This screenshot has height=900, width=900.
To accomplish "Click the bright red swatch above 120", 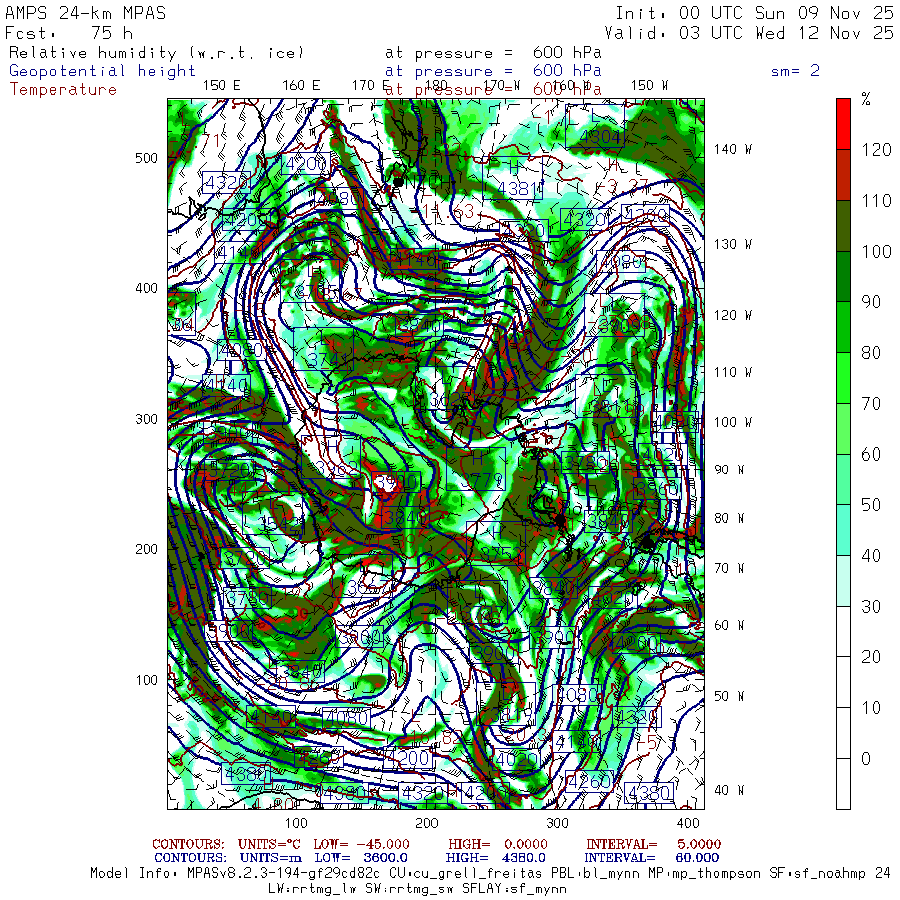I will click(x=844, y=124).
